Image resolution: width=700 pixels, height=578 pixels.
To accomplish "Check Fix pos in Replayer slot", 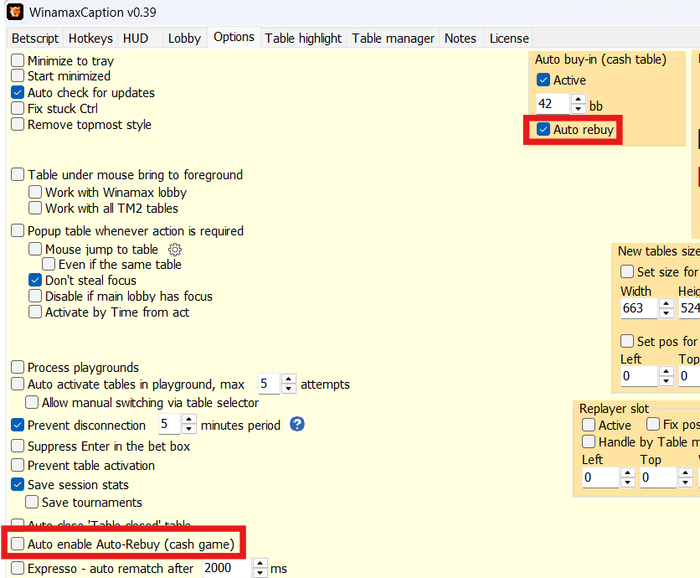I will pos(653,424).
